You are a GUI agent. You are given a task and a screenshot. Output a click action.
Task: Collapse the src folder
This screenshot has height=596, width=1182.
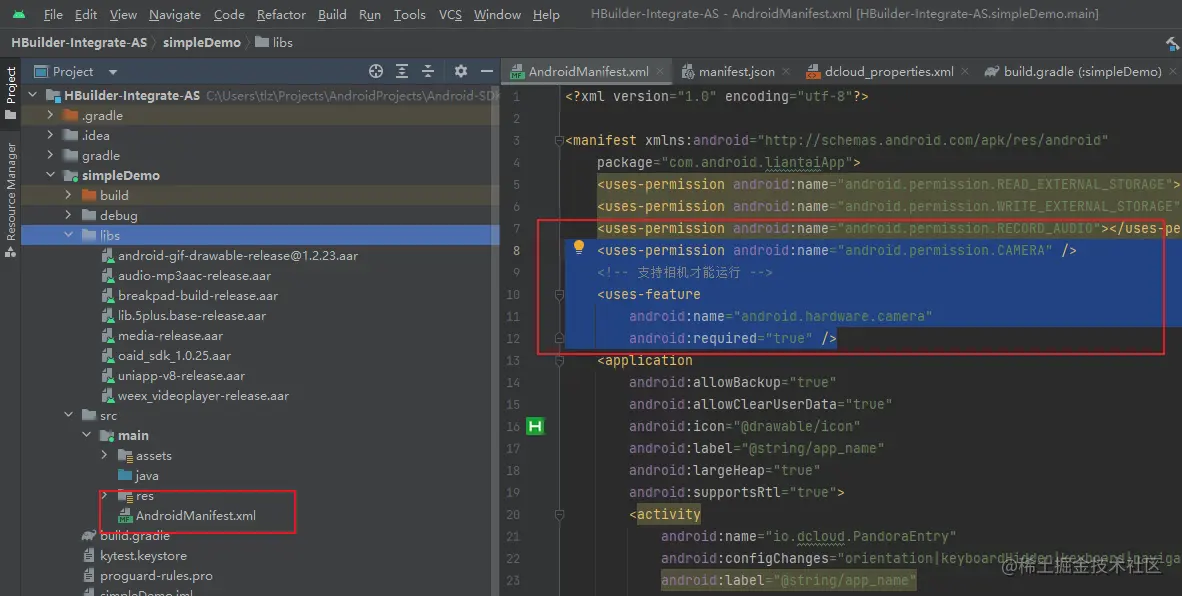pos(69,415)
